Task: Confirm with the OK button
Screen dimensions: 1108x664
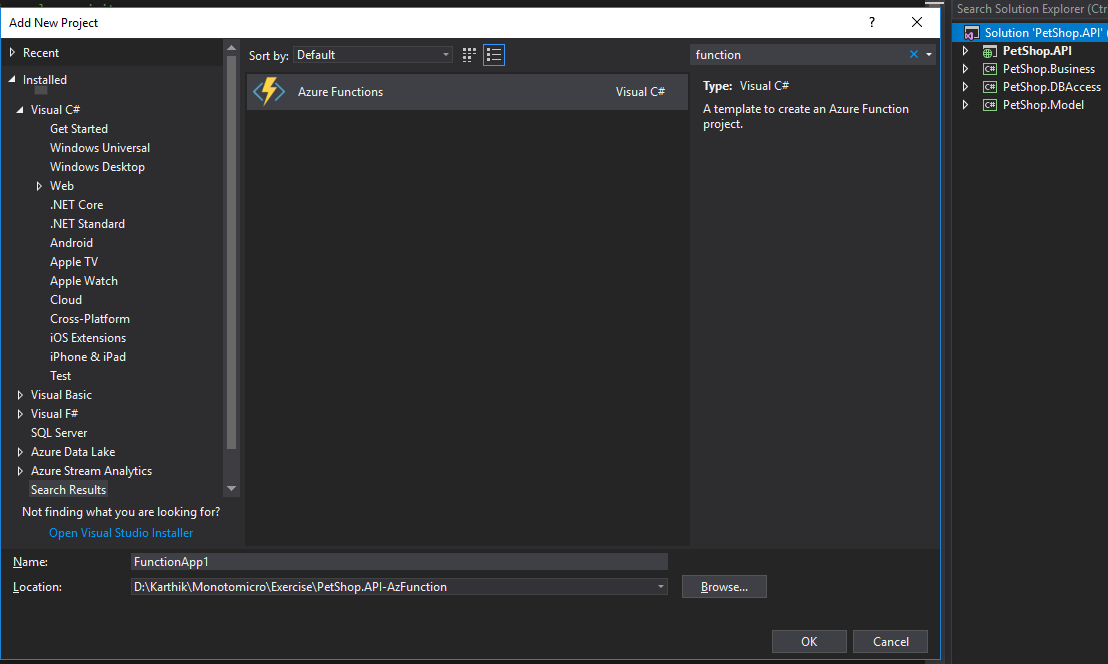Action: click(809, 641)
